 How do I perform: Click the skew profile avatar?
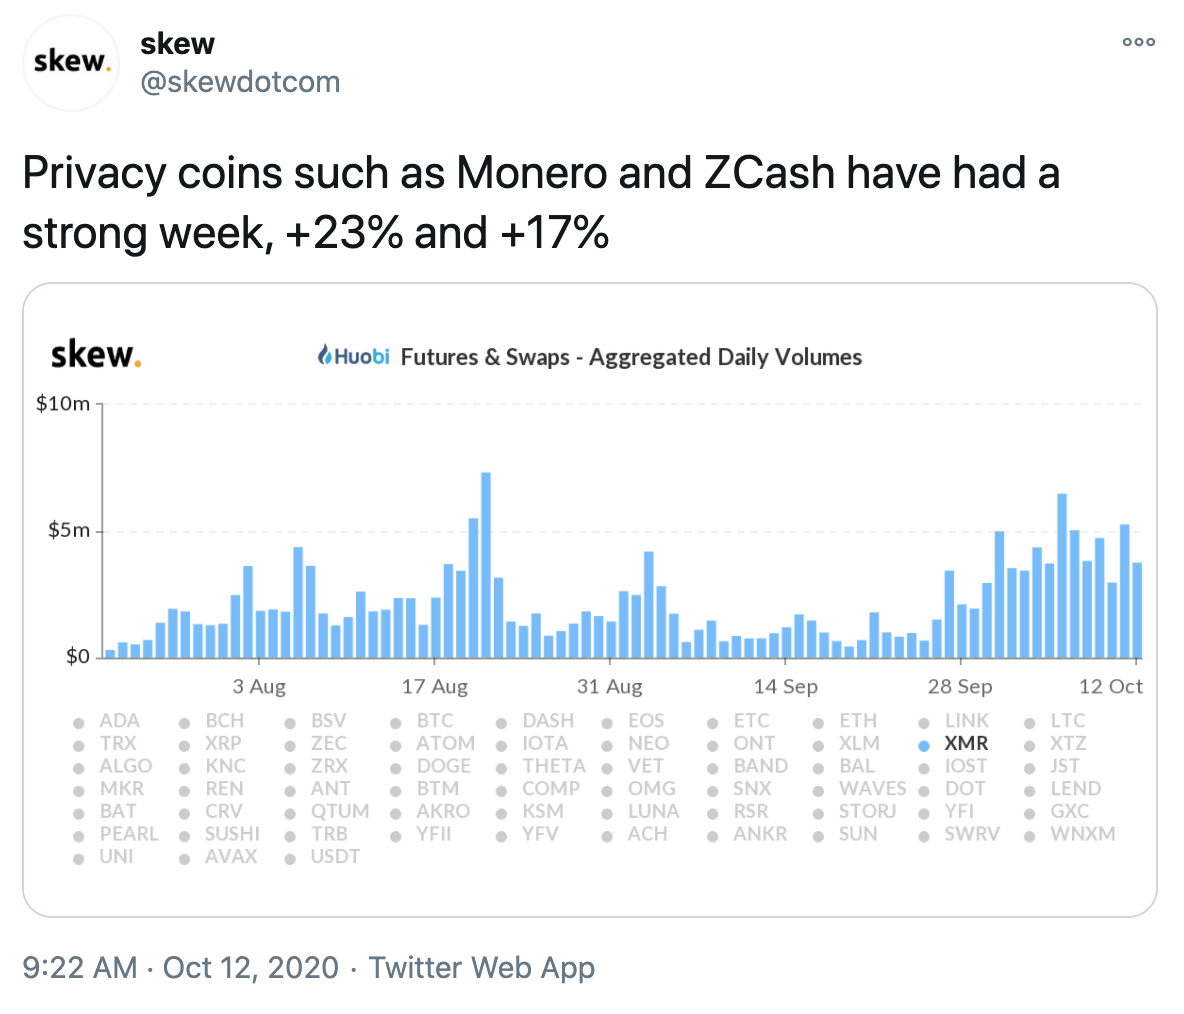70,62
